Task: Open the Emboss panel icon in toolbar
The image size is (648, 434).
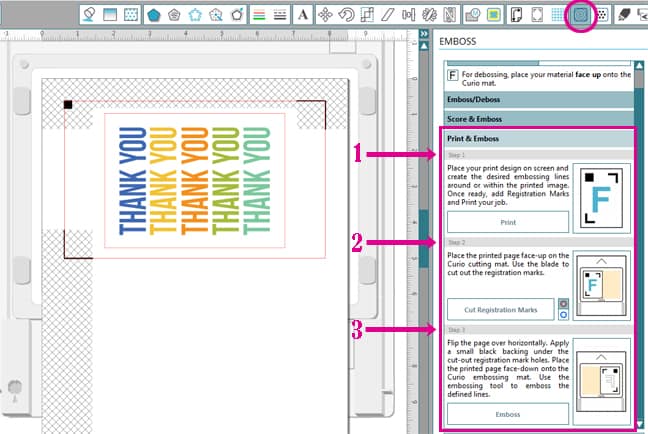Action: click(x=580, y=15)
